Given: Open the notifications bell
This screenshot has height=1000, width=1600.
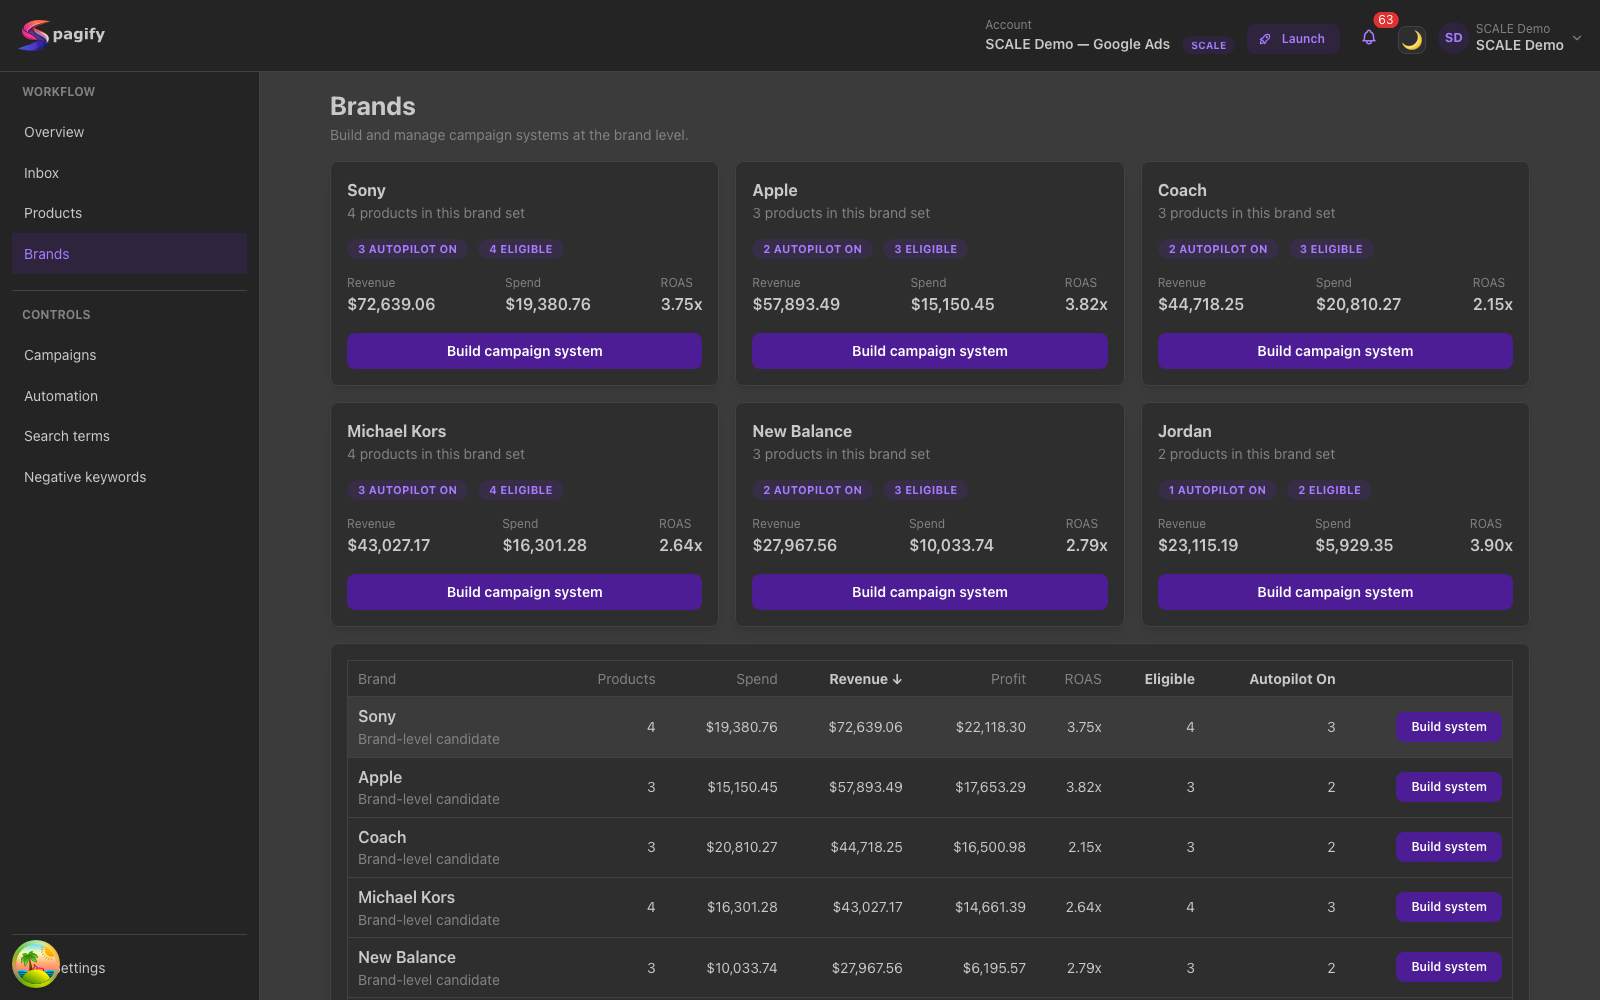Looking at the screenshot, I should click(x=1369, y=38).
